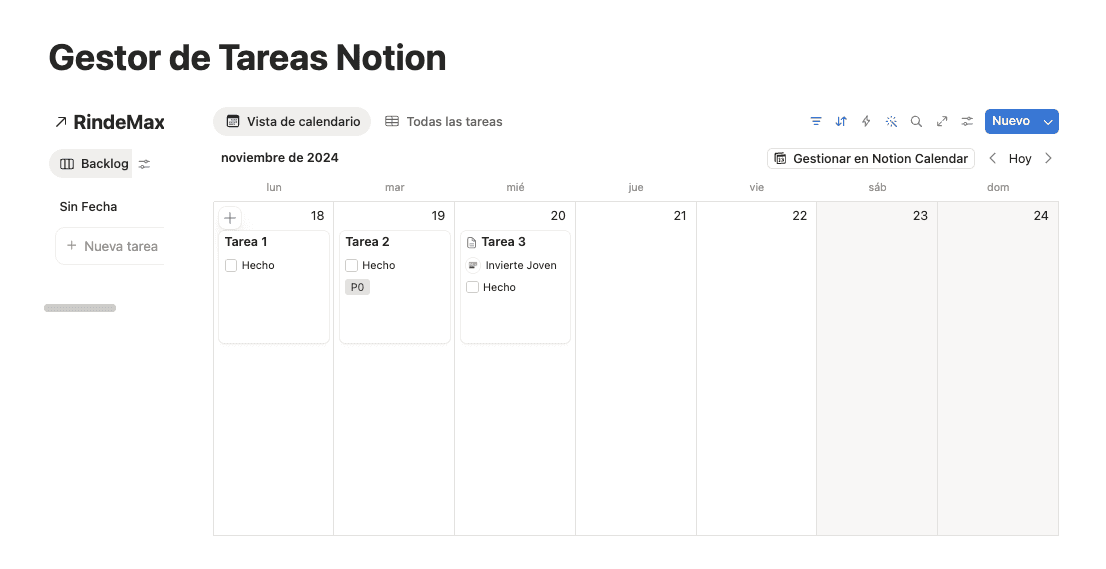
Task: Go to next week with right chevron
Action: tap(1048, 159)
